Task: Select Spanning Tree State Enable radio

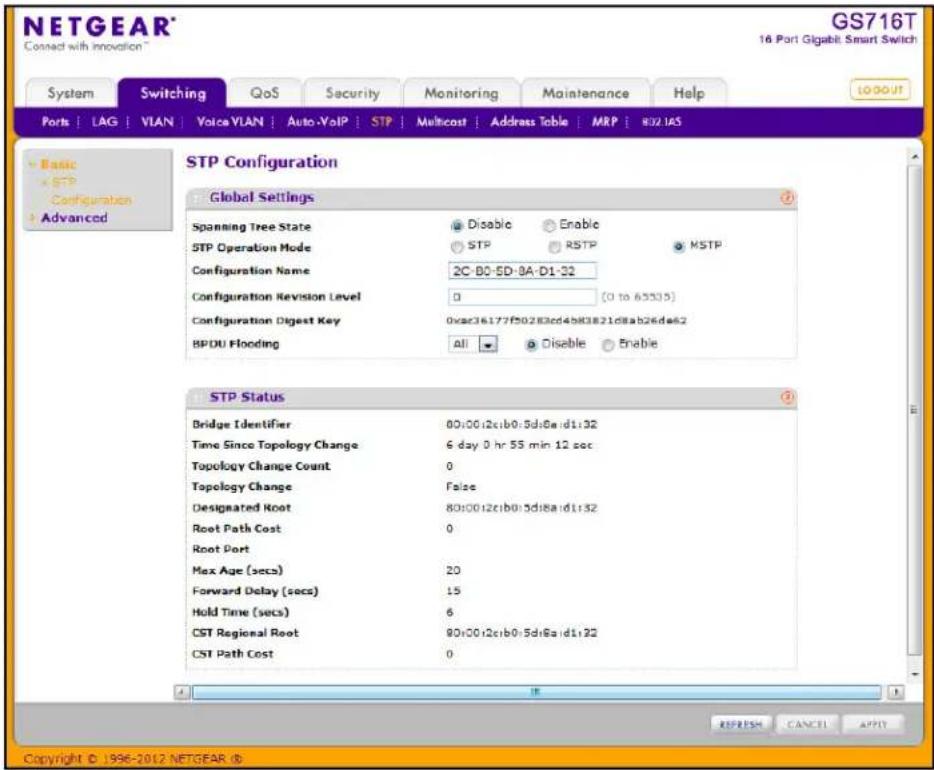Action: (x=549, y=226)
